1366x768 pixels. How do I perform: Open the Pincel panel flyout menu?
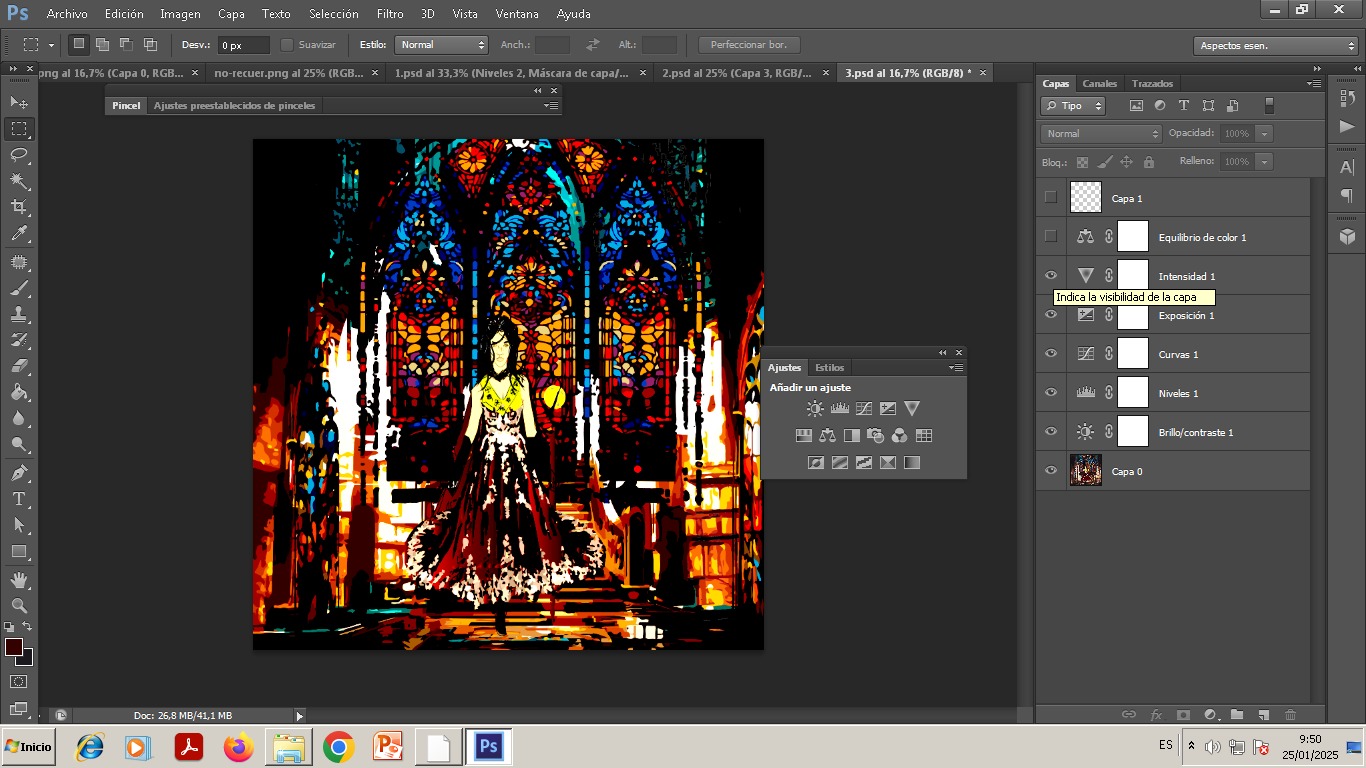551,106
